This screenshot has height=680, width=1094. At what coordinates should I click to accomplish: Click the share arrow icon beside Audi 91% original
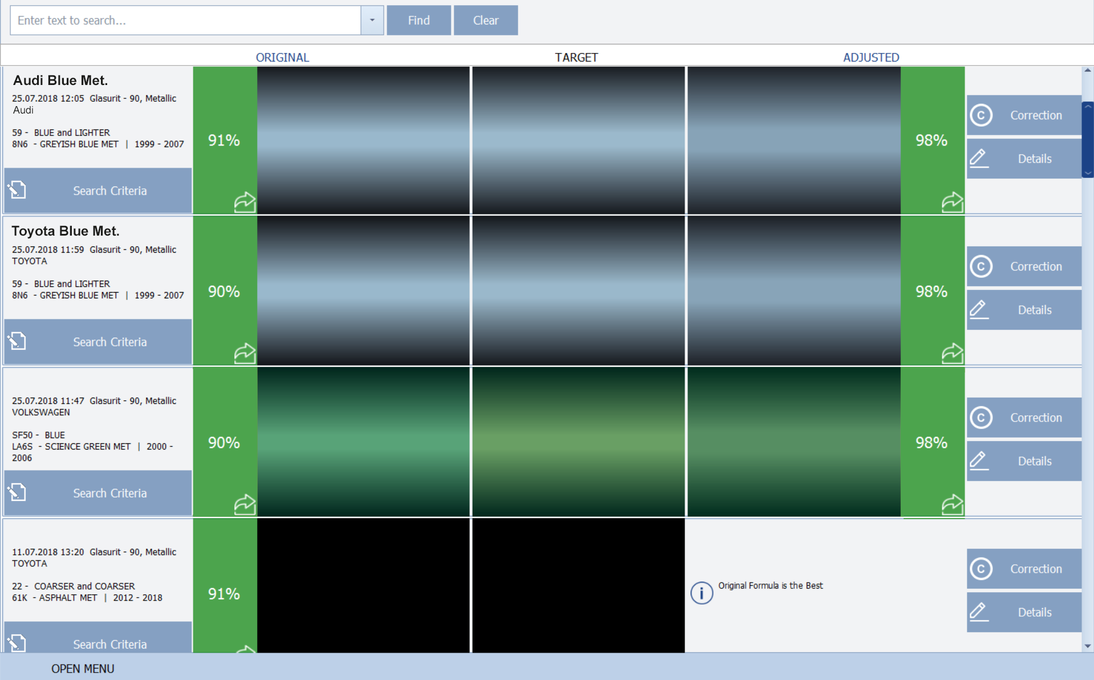click(x=245, y=202)
